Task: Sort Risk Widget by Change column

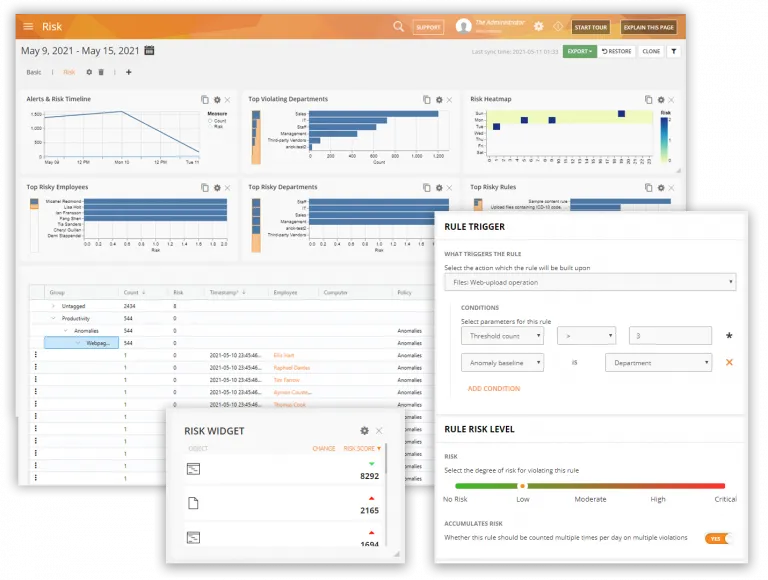Action: [324, 449]
